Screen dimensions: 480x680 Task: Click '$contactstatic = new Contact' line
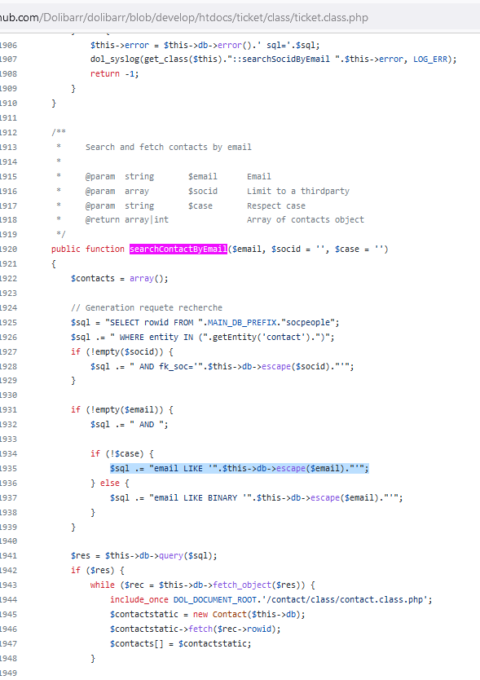point(207,614)
